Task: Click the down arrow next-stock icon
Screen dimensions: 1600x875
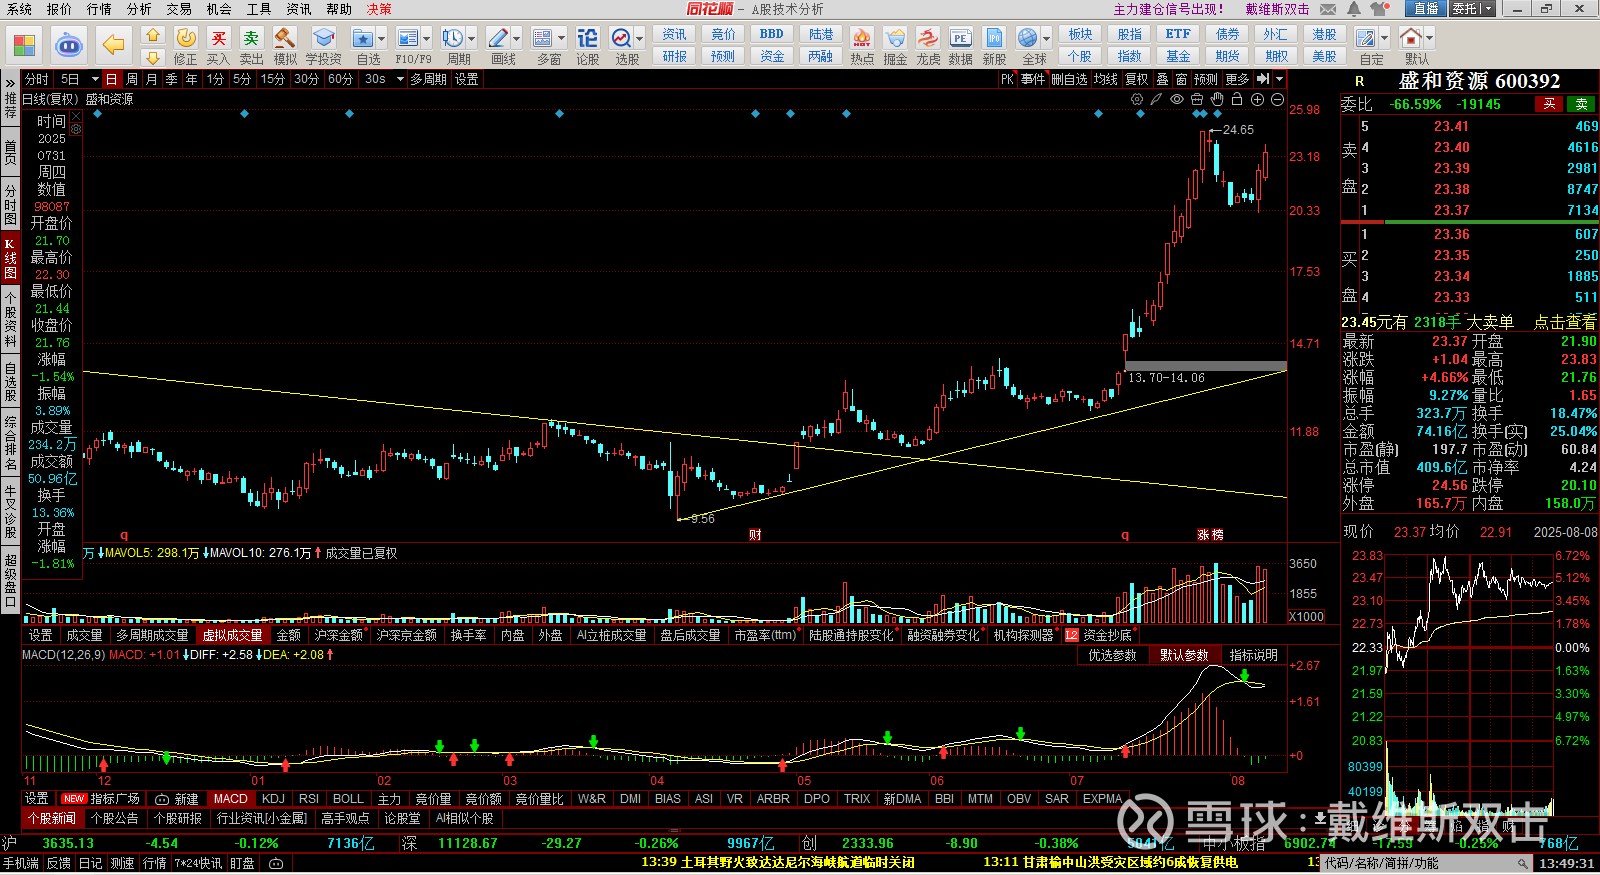Action: pos(153,57)
